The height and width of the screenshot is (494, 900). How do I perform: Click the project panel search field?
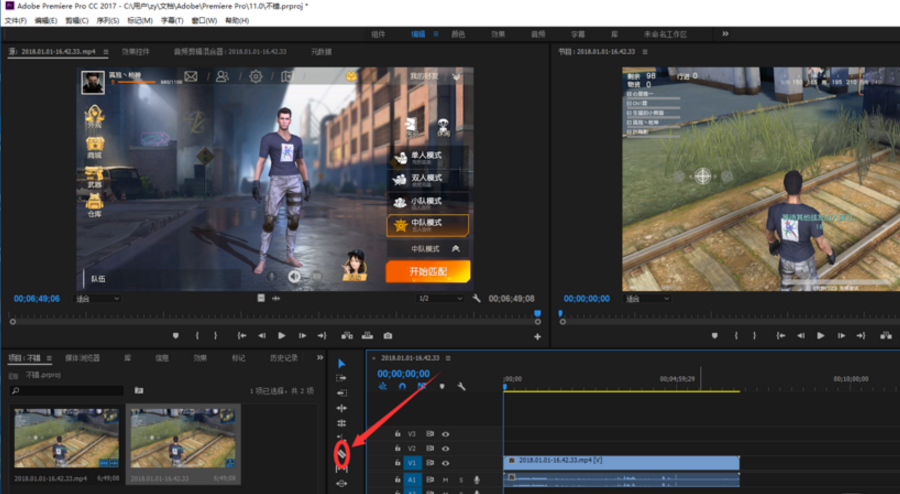pyautogui.click(x=65, y=390)
